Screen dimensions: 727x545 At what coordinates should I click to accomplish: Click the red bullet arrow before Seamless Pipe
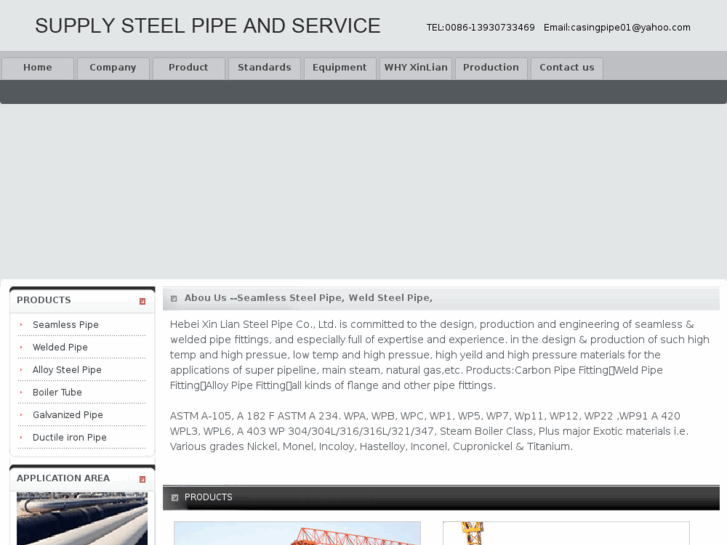(x=21, y=325)
